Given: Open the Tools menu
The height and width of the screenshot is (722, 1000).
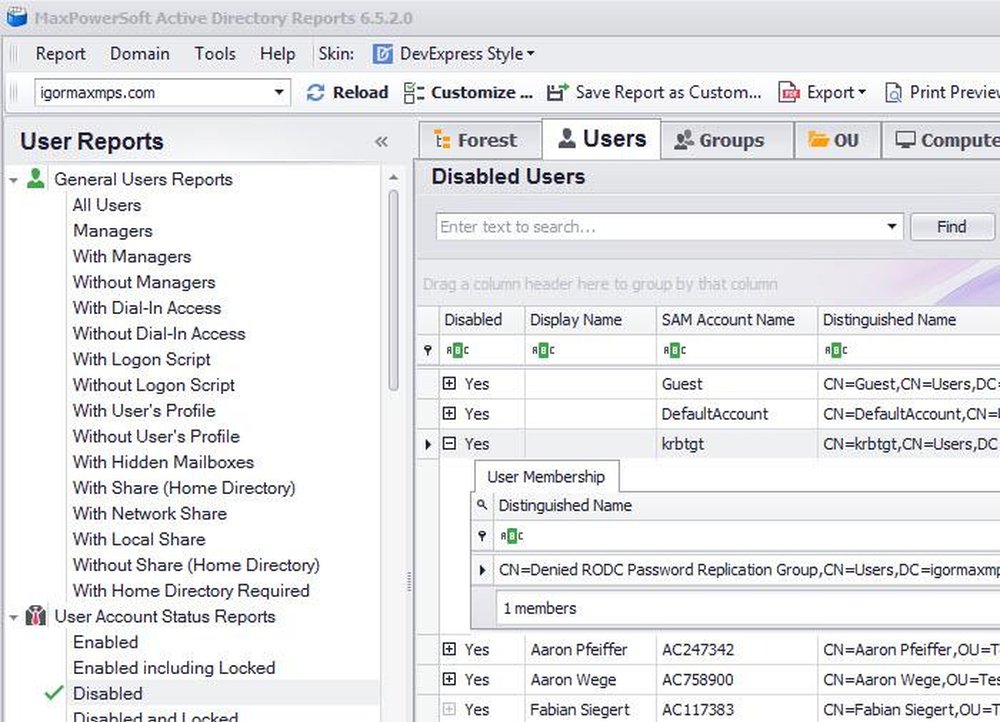Looking at the screenshot, I should [214, 54].
